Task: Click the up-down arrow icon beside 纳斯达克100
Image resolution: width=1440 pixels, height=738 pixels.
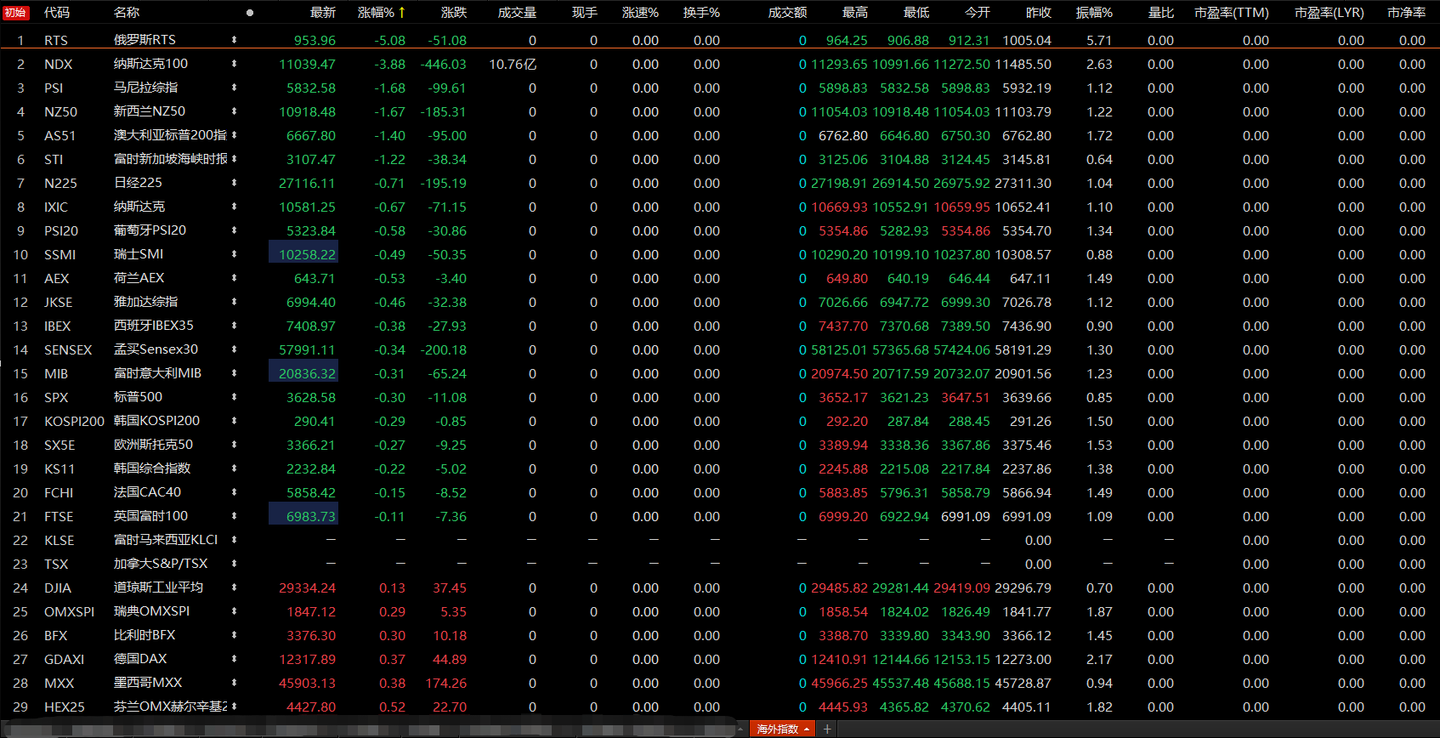Action: [234, 64]
